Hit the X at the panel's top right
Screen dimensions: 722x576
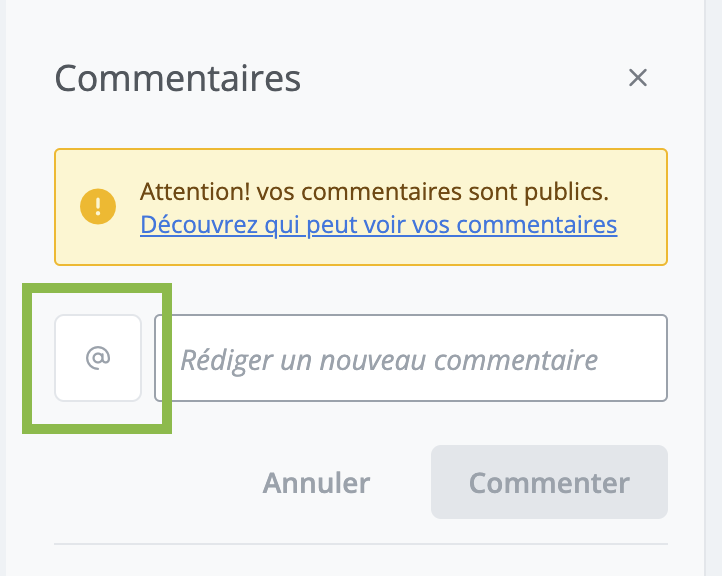pyautogui.click(x=638, y=78)
